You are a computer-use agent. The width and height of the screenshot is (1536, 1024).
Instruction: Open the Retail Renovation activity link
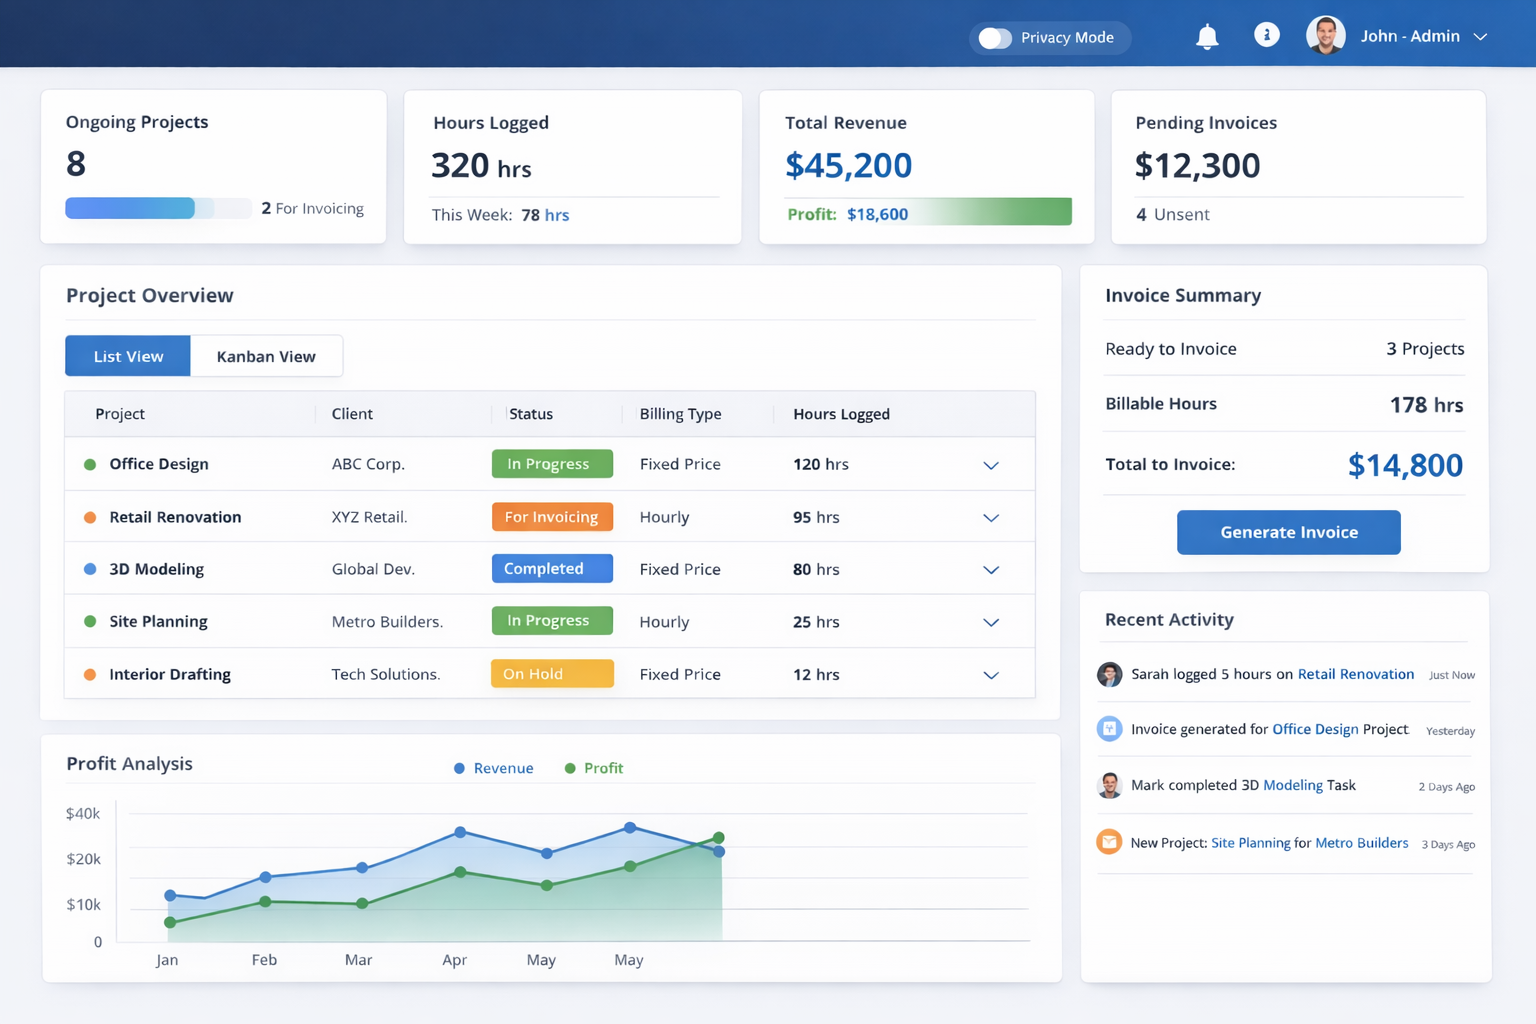[1355, 674]
